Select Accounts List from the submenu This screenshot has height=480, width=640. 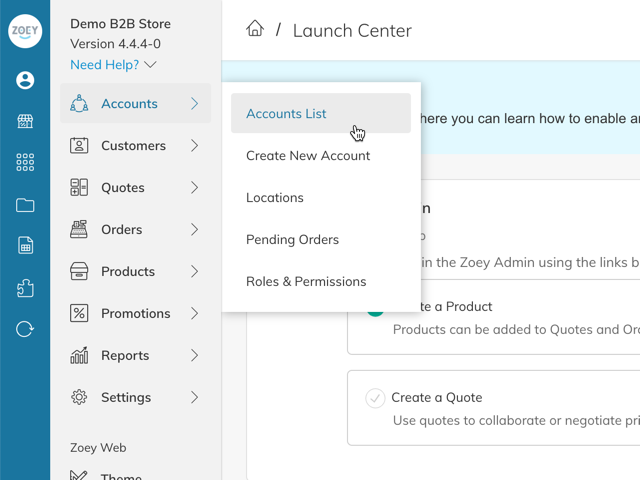pos(286,114)
